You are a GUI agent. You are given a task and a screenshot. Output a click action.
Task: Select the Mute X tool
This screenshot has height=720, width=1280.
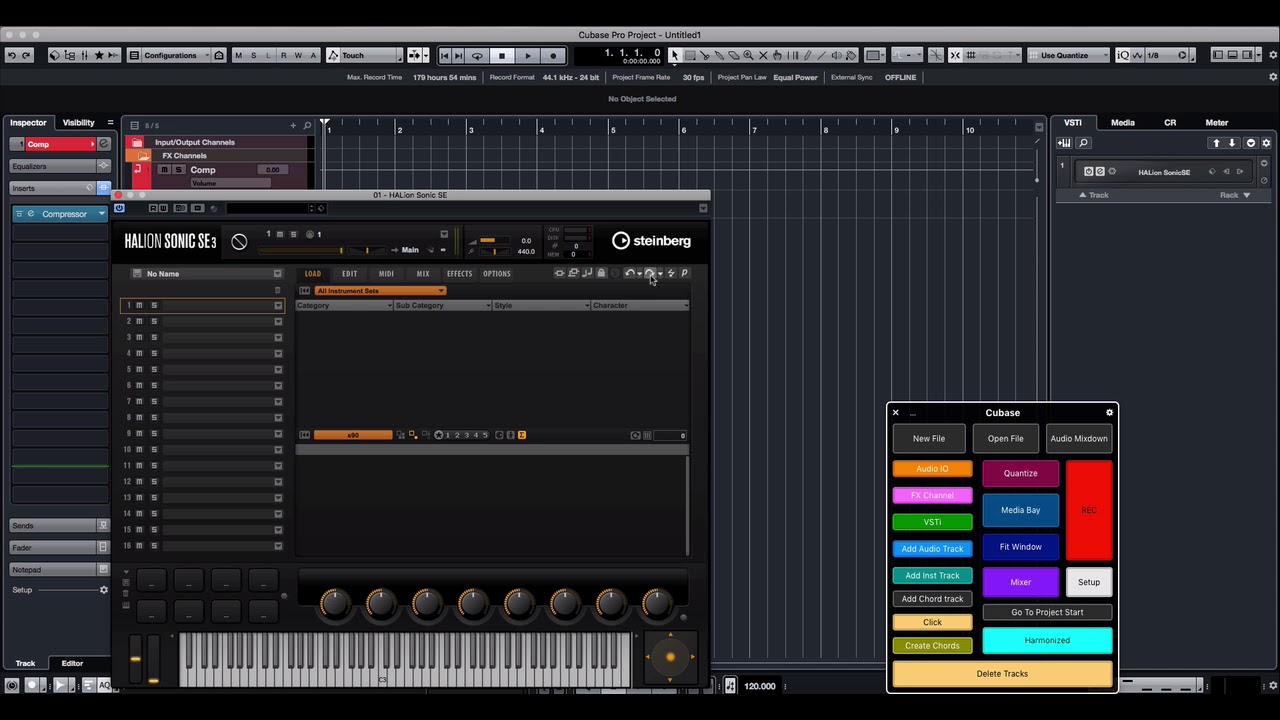pyautogui.click(x=763, y=55)
